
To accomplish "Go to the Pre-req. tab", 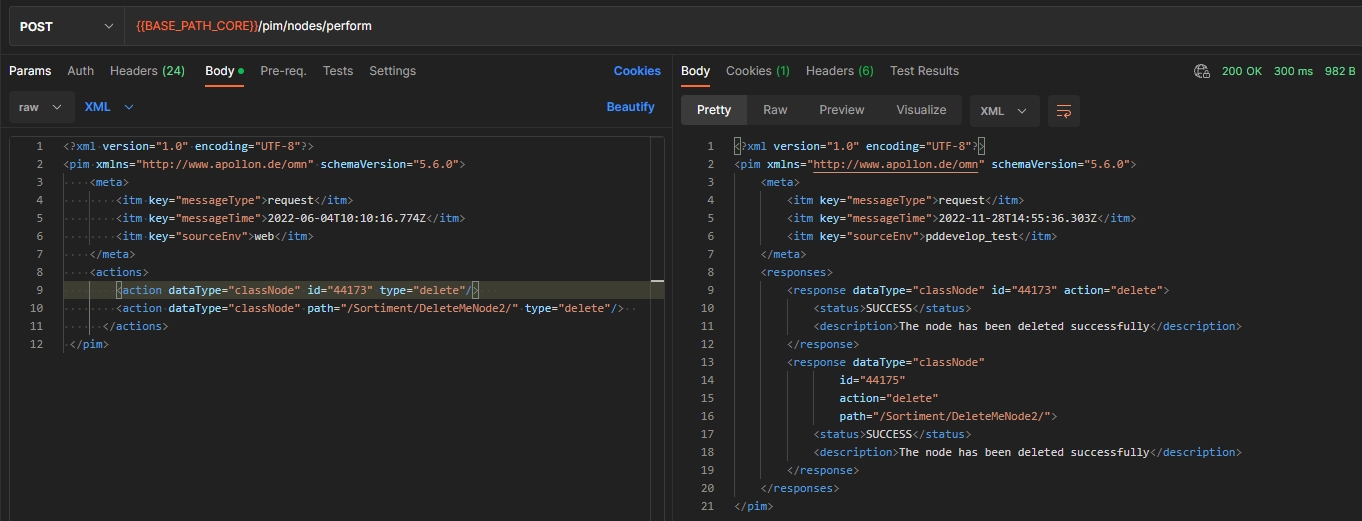I will (x=283, y=71).
